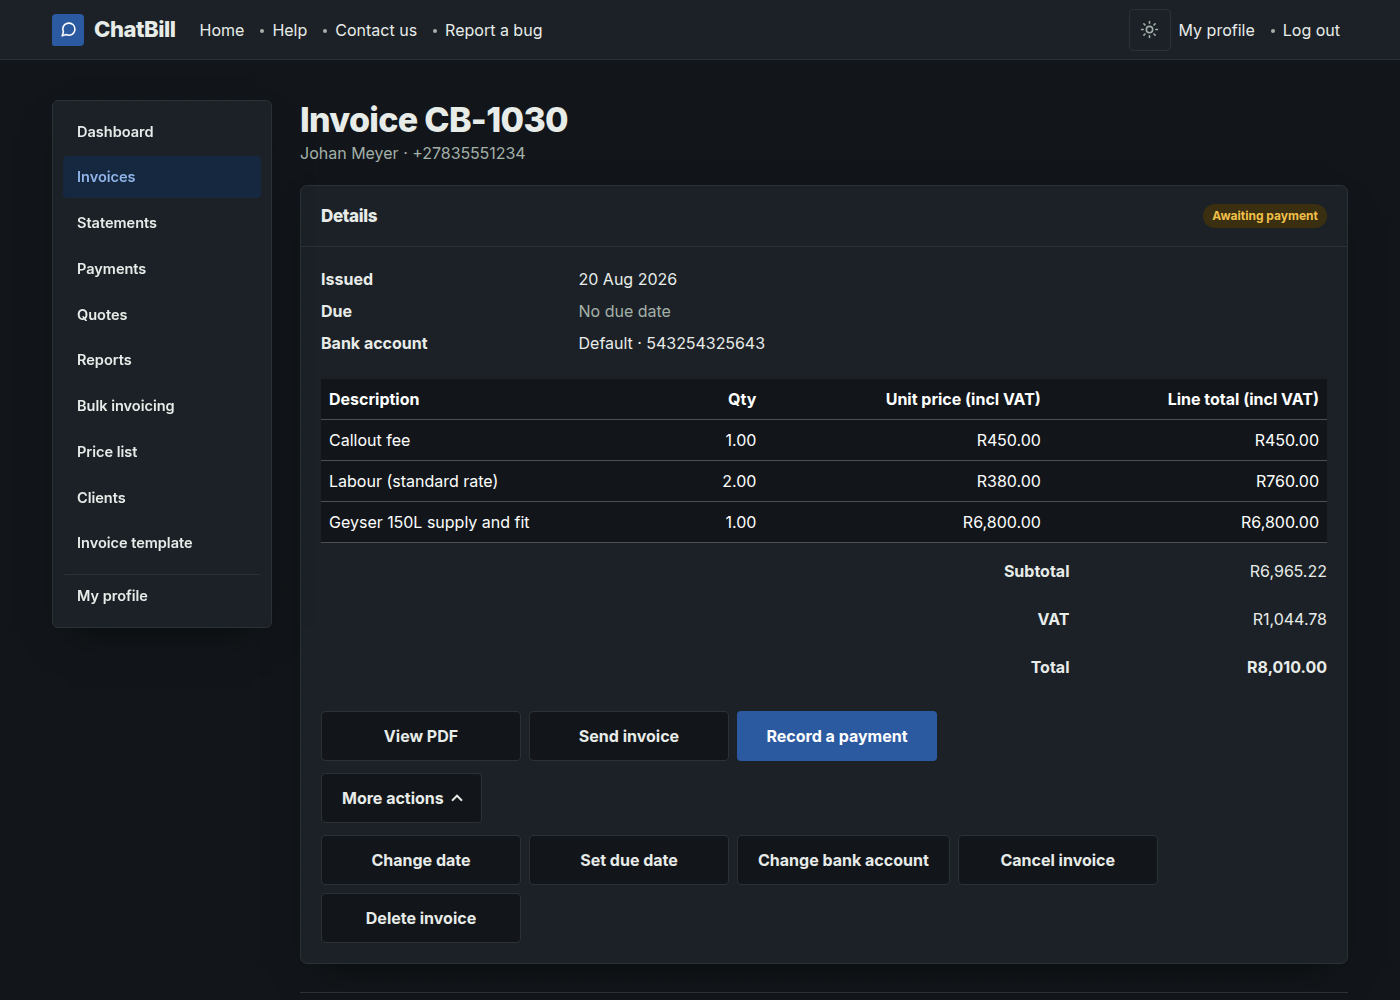Click Change bank account button
Screen dimensions: 1400x1000
click(x=843, y=860)
